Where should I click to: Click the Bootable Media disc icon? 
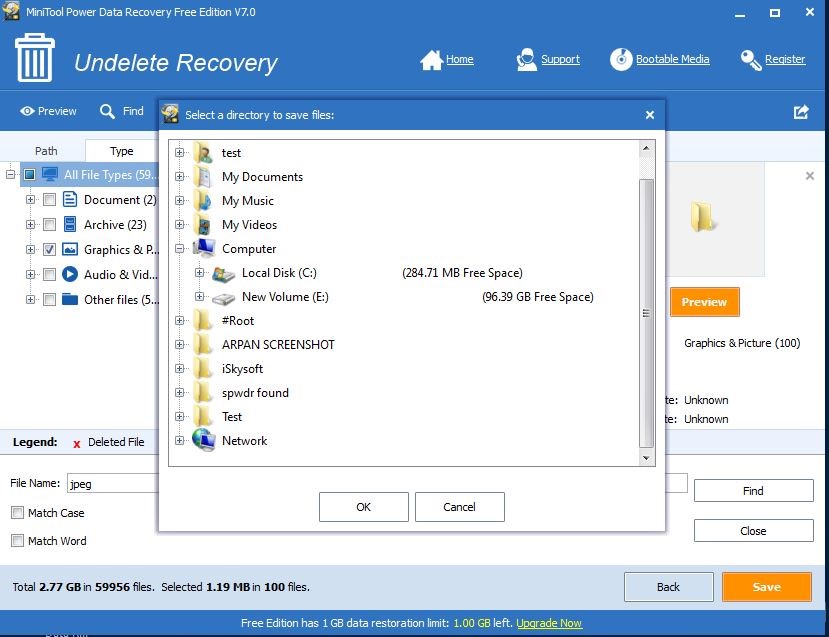(621, 59)
